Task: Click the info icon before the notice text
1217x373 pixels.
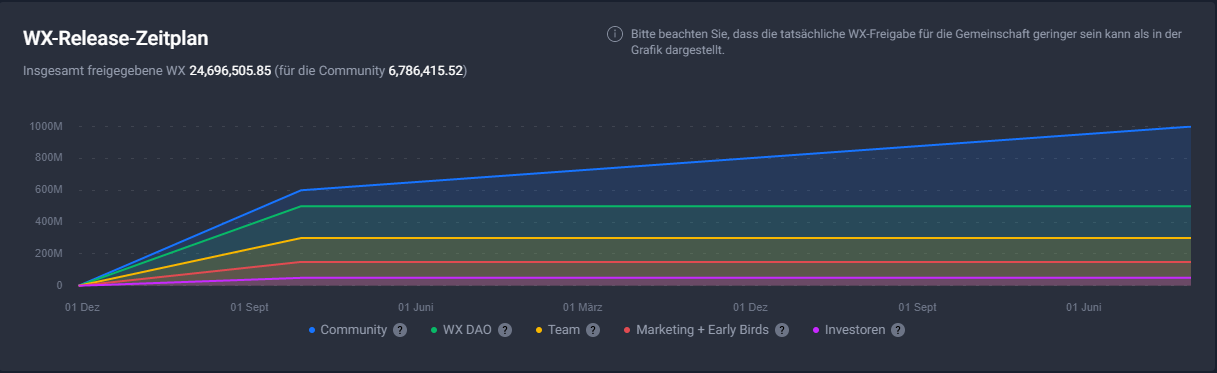Action: click(x=615, y=35)
